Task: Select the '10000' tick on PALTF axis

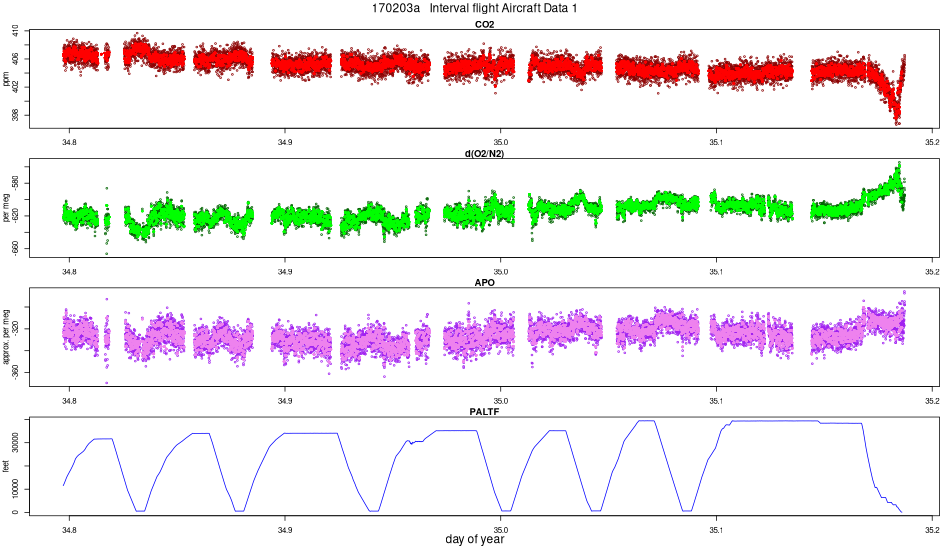Action: (x=15, y=489)
